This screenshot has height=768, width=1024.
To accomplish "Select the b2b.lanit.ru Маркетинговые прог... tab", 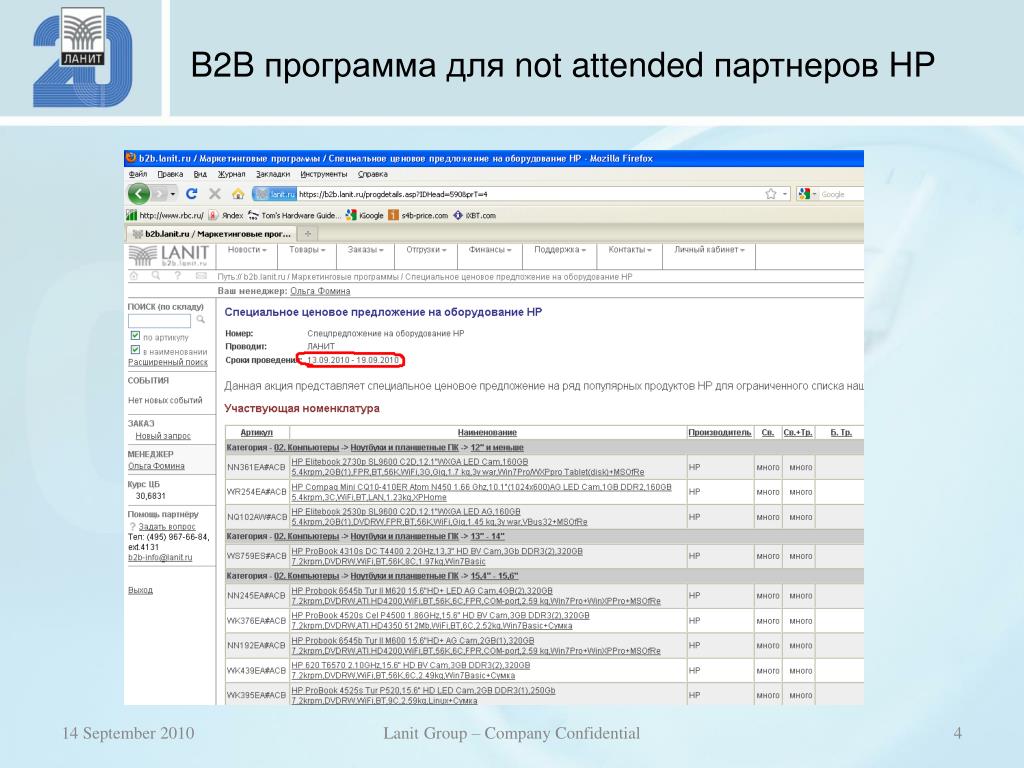I will [211, 234].
